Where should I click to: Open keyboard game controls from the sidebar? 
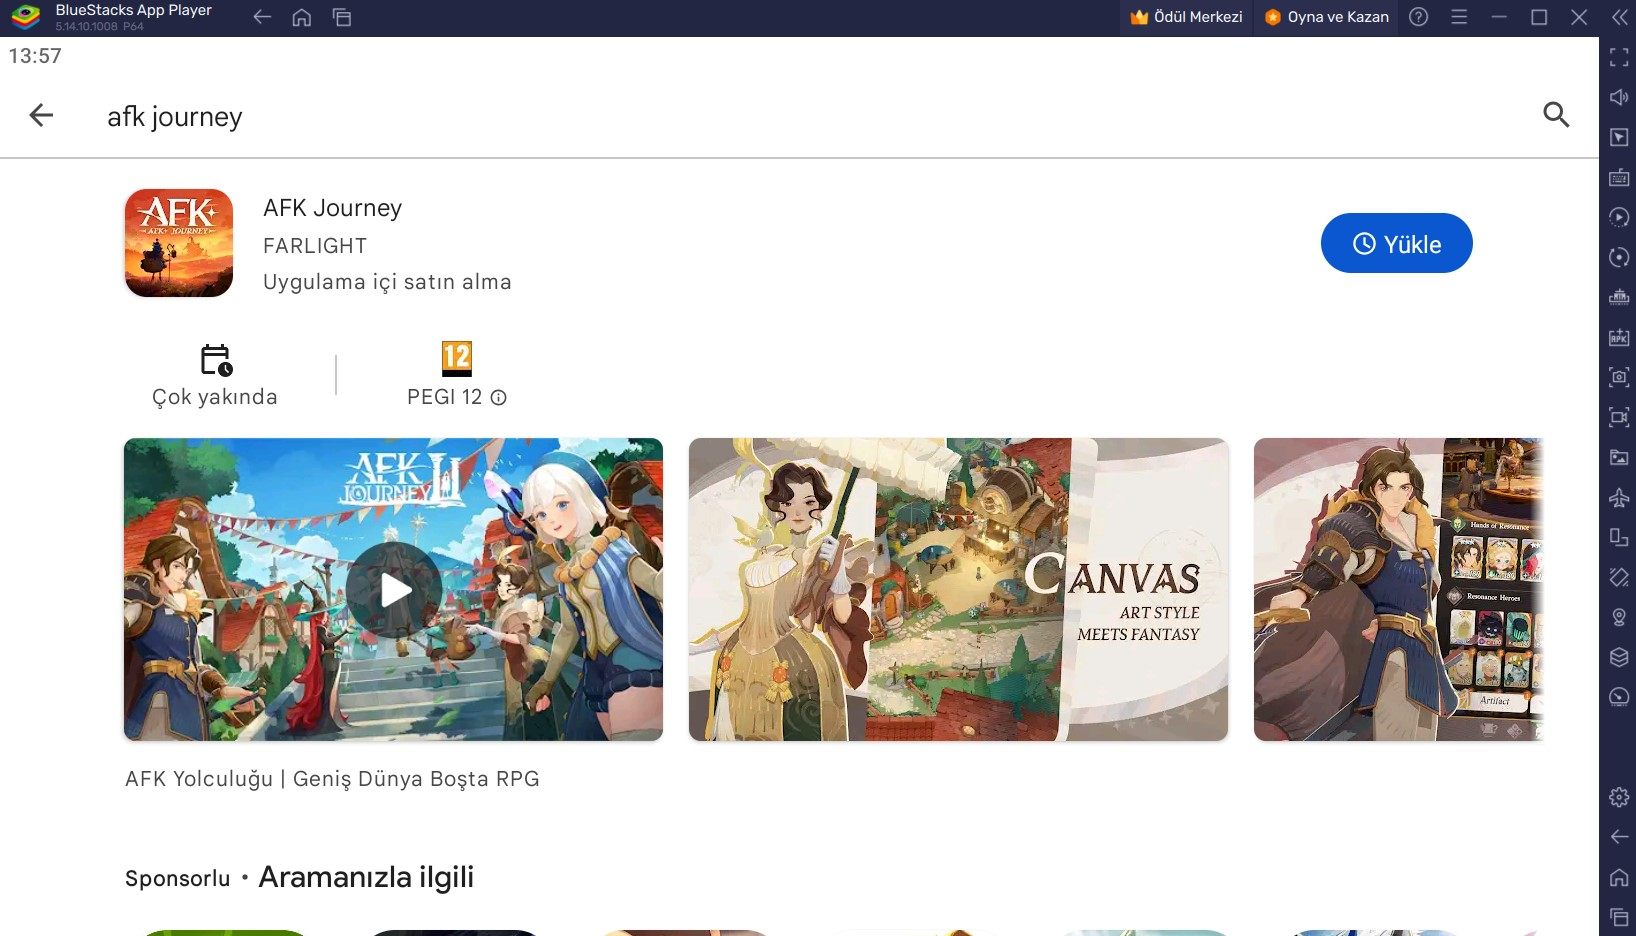(x=1617, y=177)
